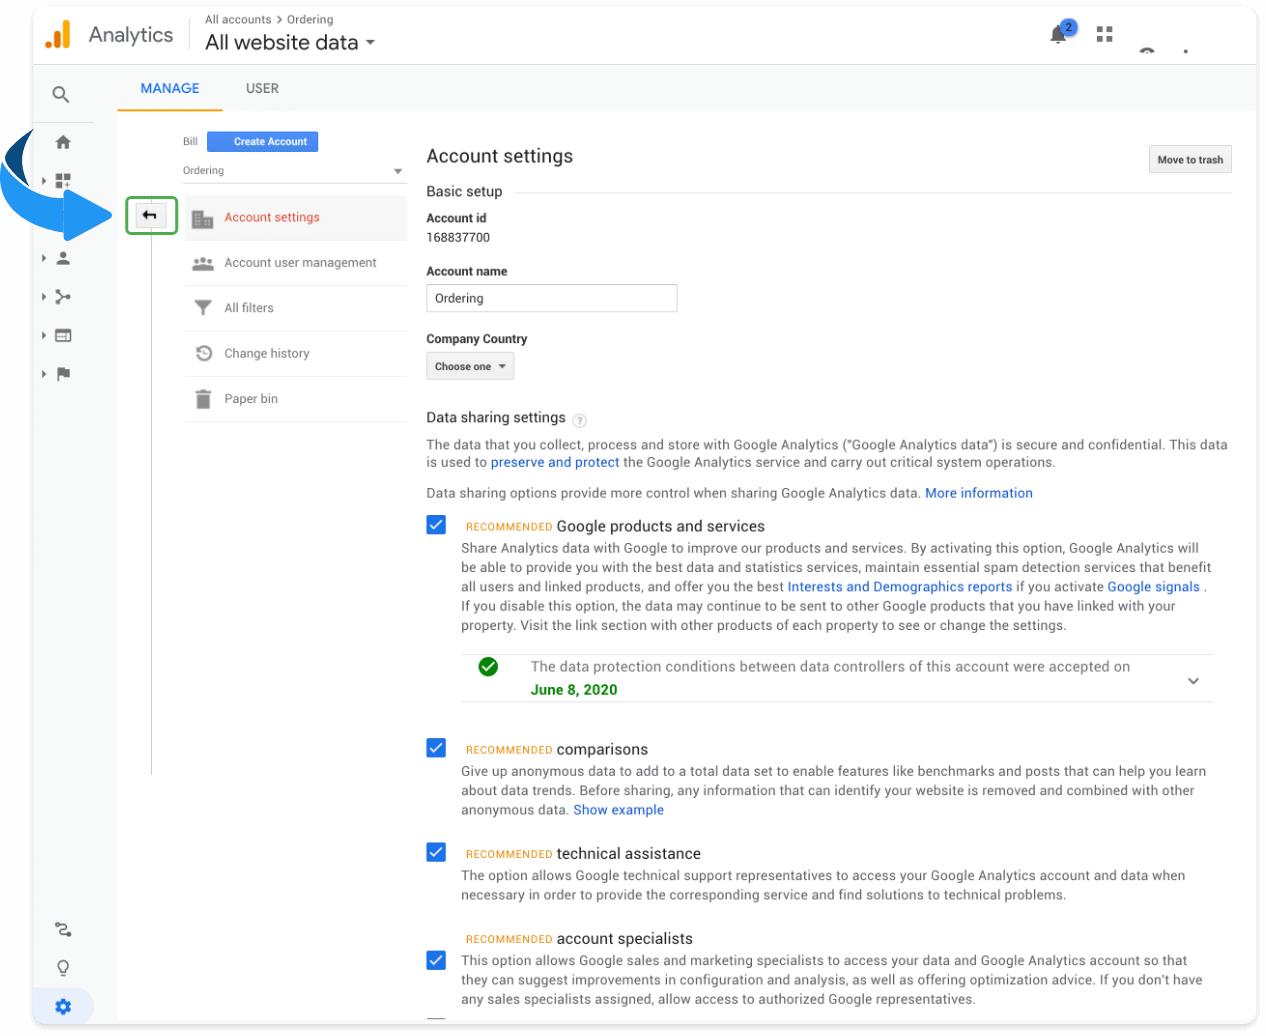Select Paper bin menu item
This screenshot has height=1036, width=1266.
[296, 399]
